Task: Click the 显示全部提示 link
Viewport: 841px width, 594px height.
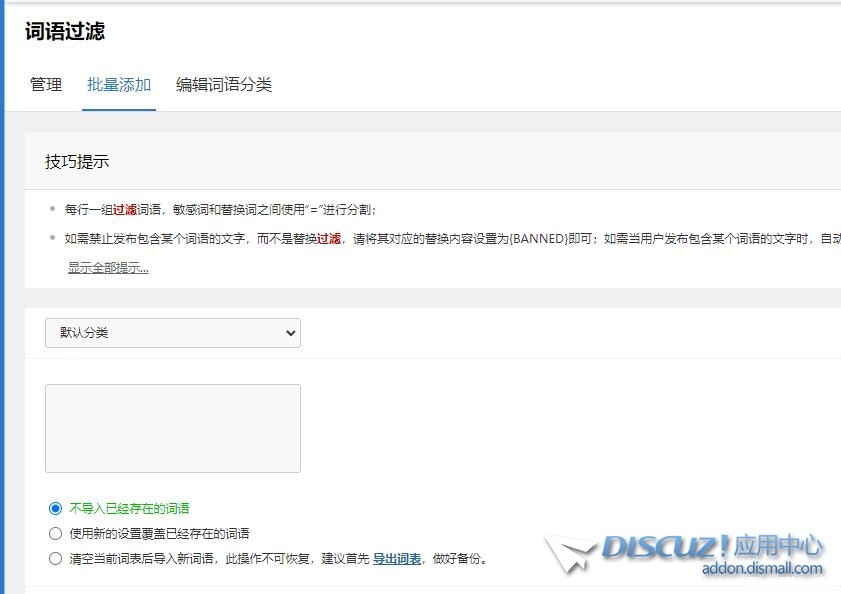Action: (108, 268)
